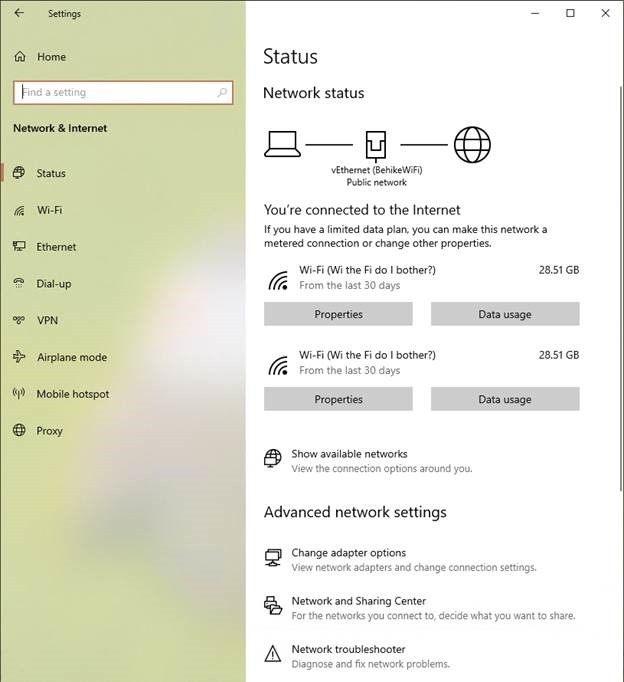Click the Dial-up icon in sidebar
The width and height of the screenshot is (624, 682).
point(19,284)
